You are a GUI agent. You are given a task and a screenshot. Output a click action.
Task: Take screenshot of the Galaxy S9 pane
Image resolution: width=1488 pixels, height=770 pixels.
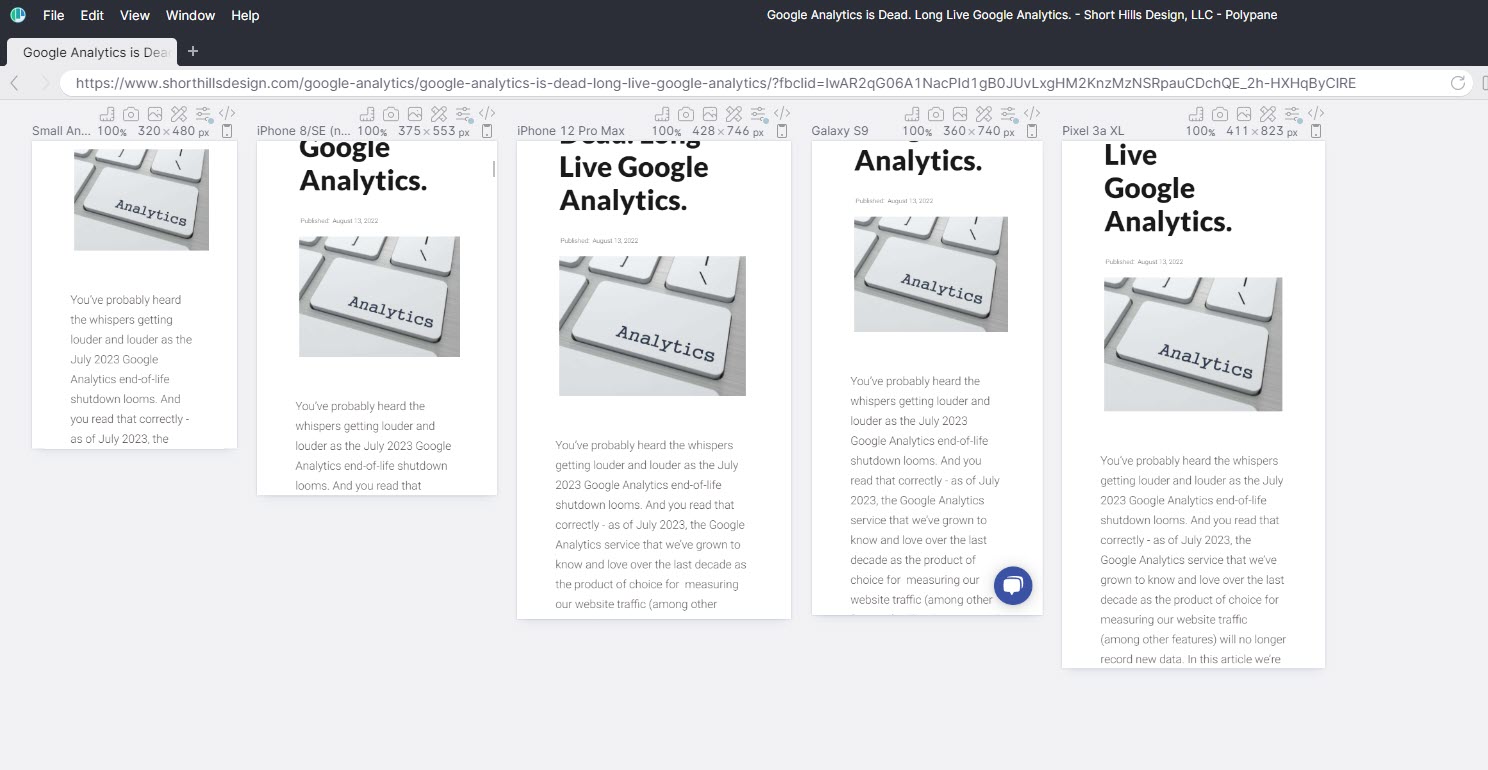point(936,114)
